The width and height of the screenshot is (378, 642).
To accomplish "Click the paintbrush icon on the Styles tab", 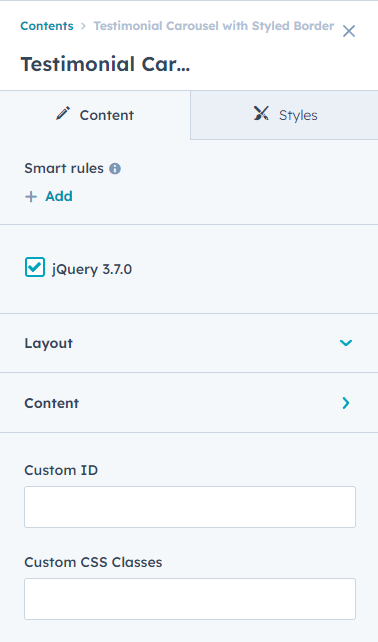I will pos(261,113).
